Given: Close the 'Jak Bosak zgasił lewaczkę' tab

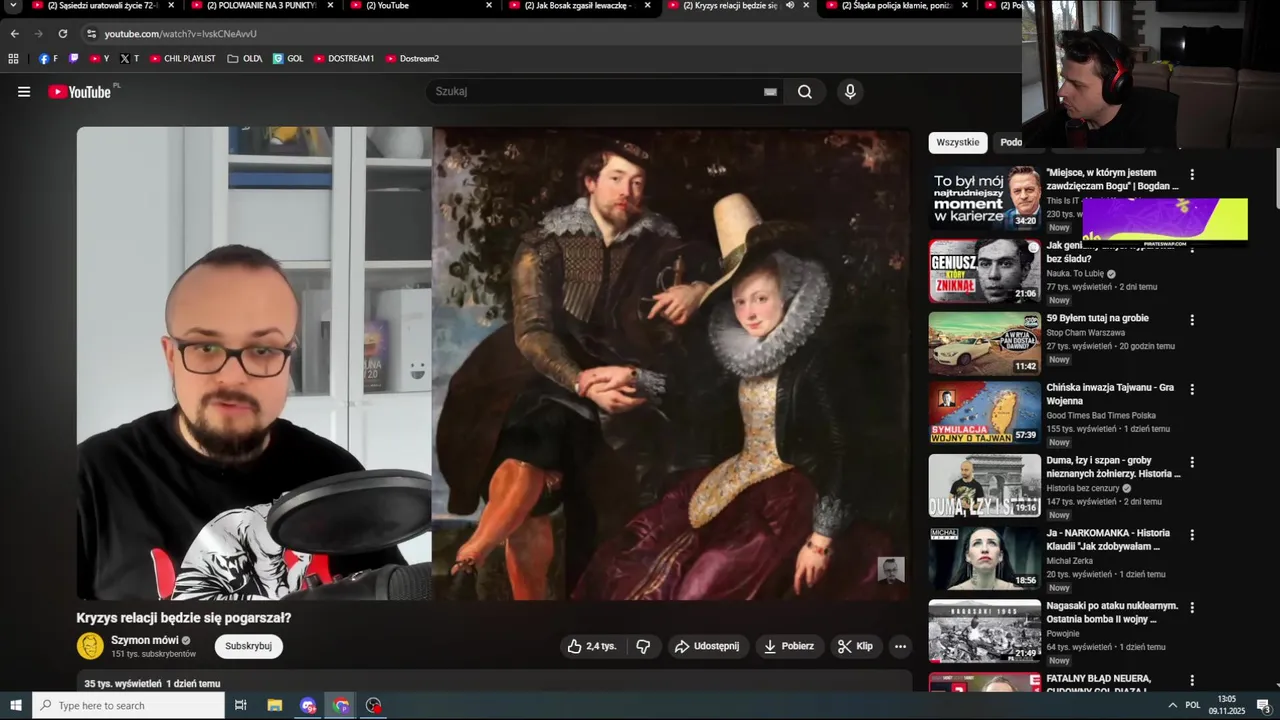Looking at the screenshot, I should click(x=648, y=5).
